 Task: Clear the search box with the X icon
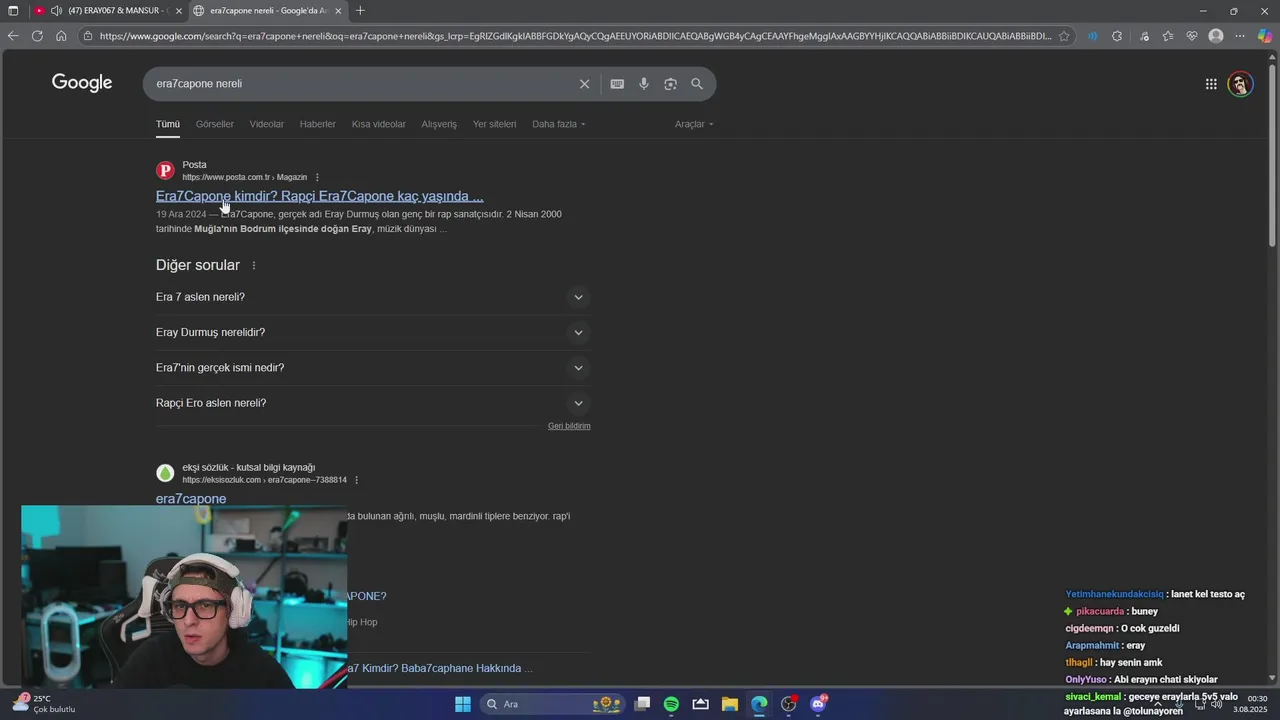pos(584,84)
